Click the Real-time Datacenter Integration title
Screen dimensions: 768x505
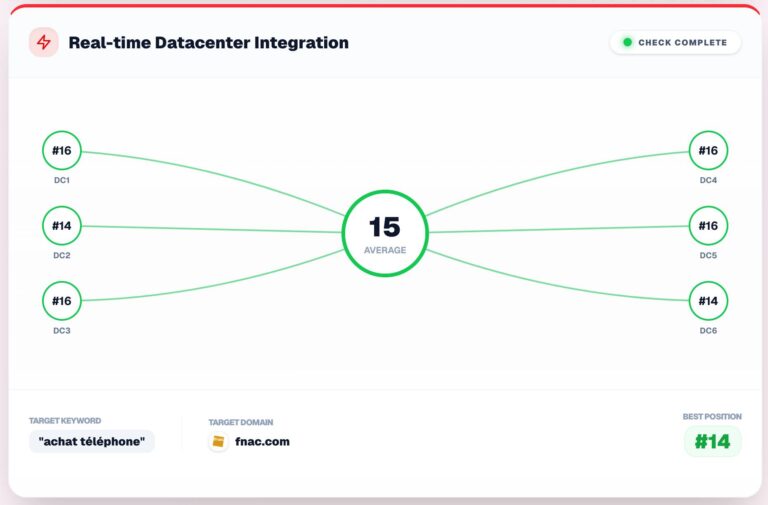pyautogui.click(x=208, y=43)
